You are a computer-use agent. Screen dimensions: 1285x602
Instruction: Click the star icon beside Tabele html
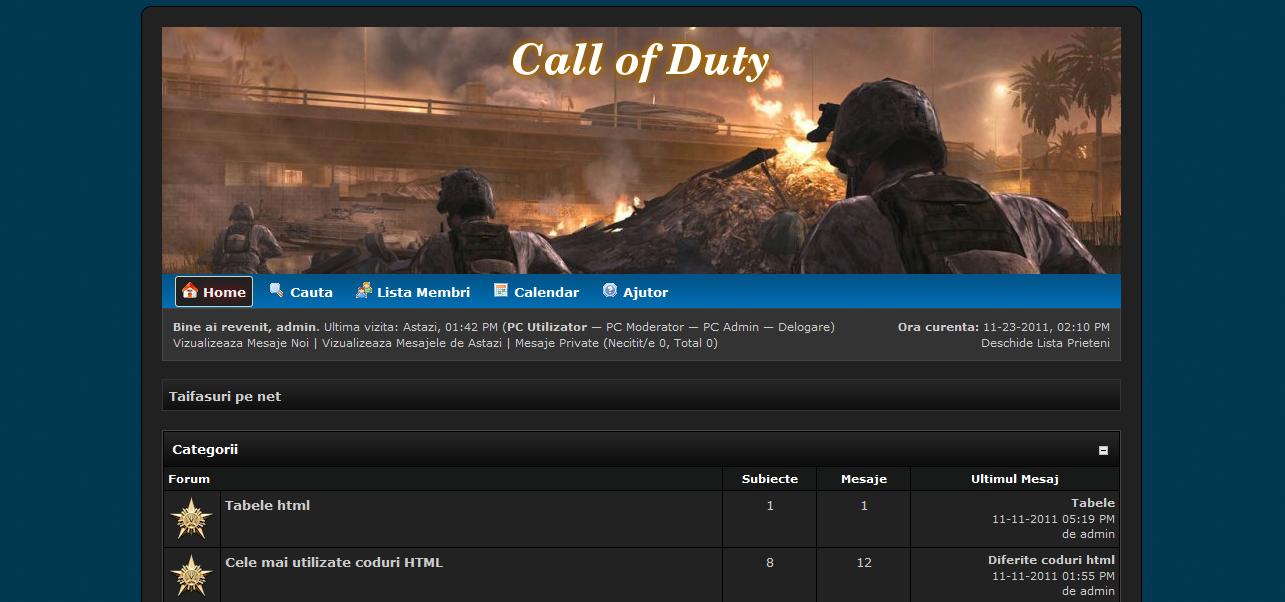(191, 519)
